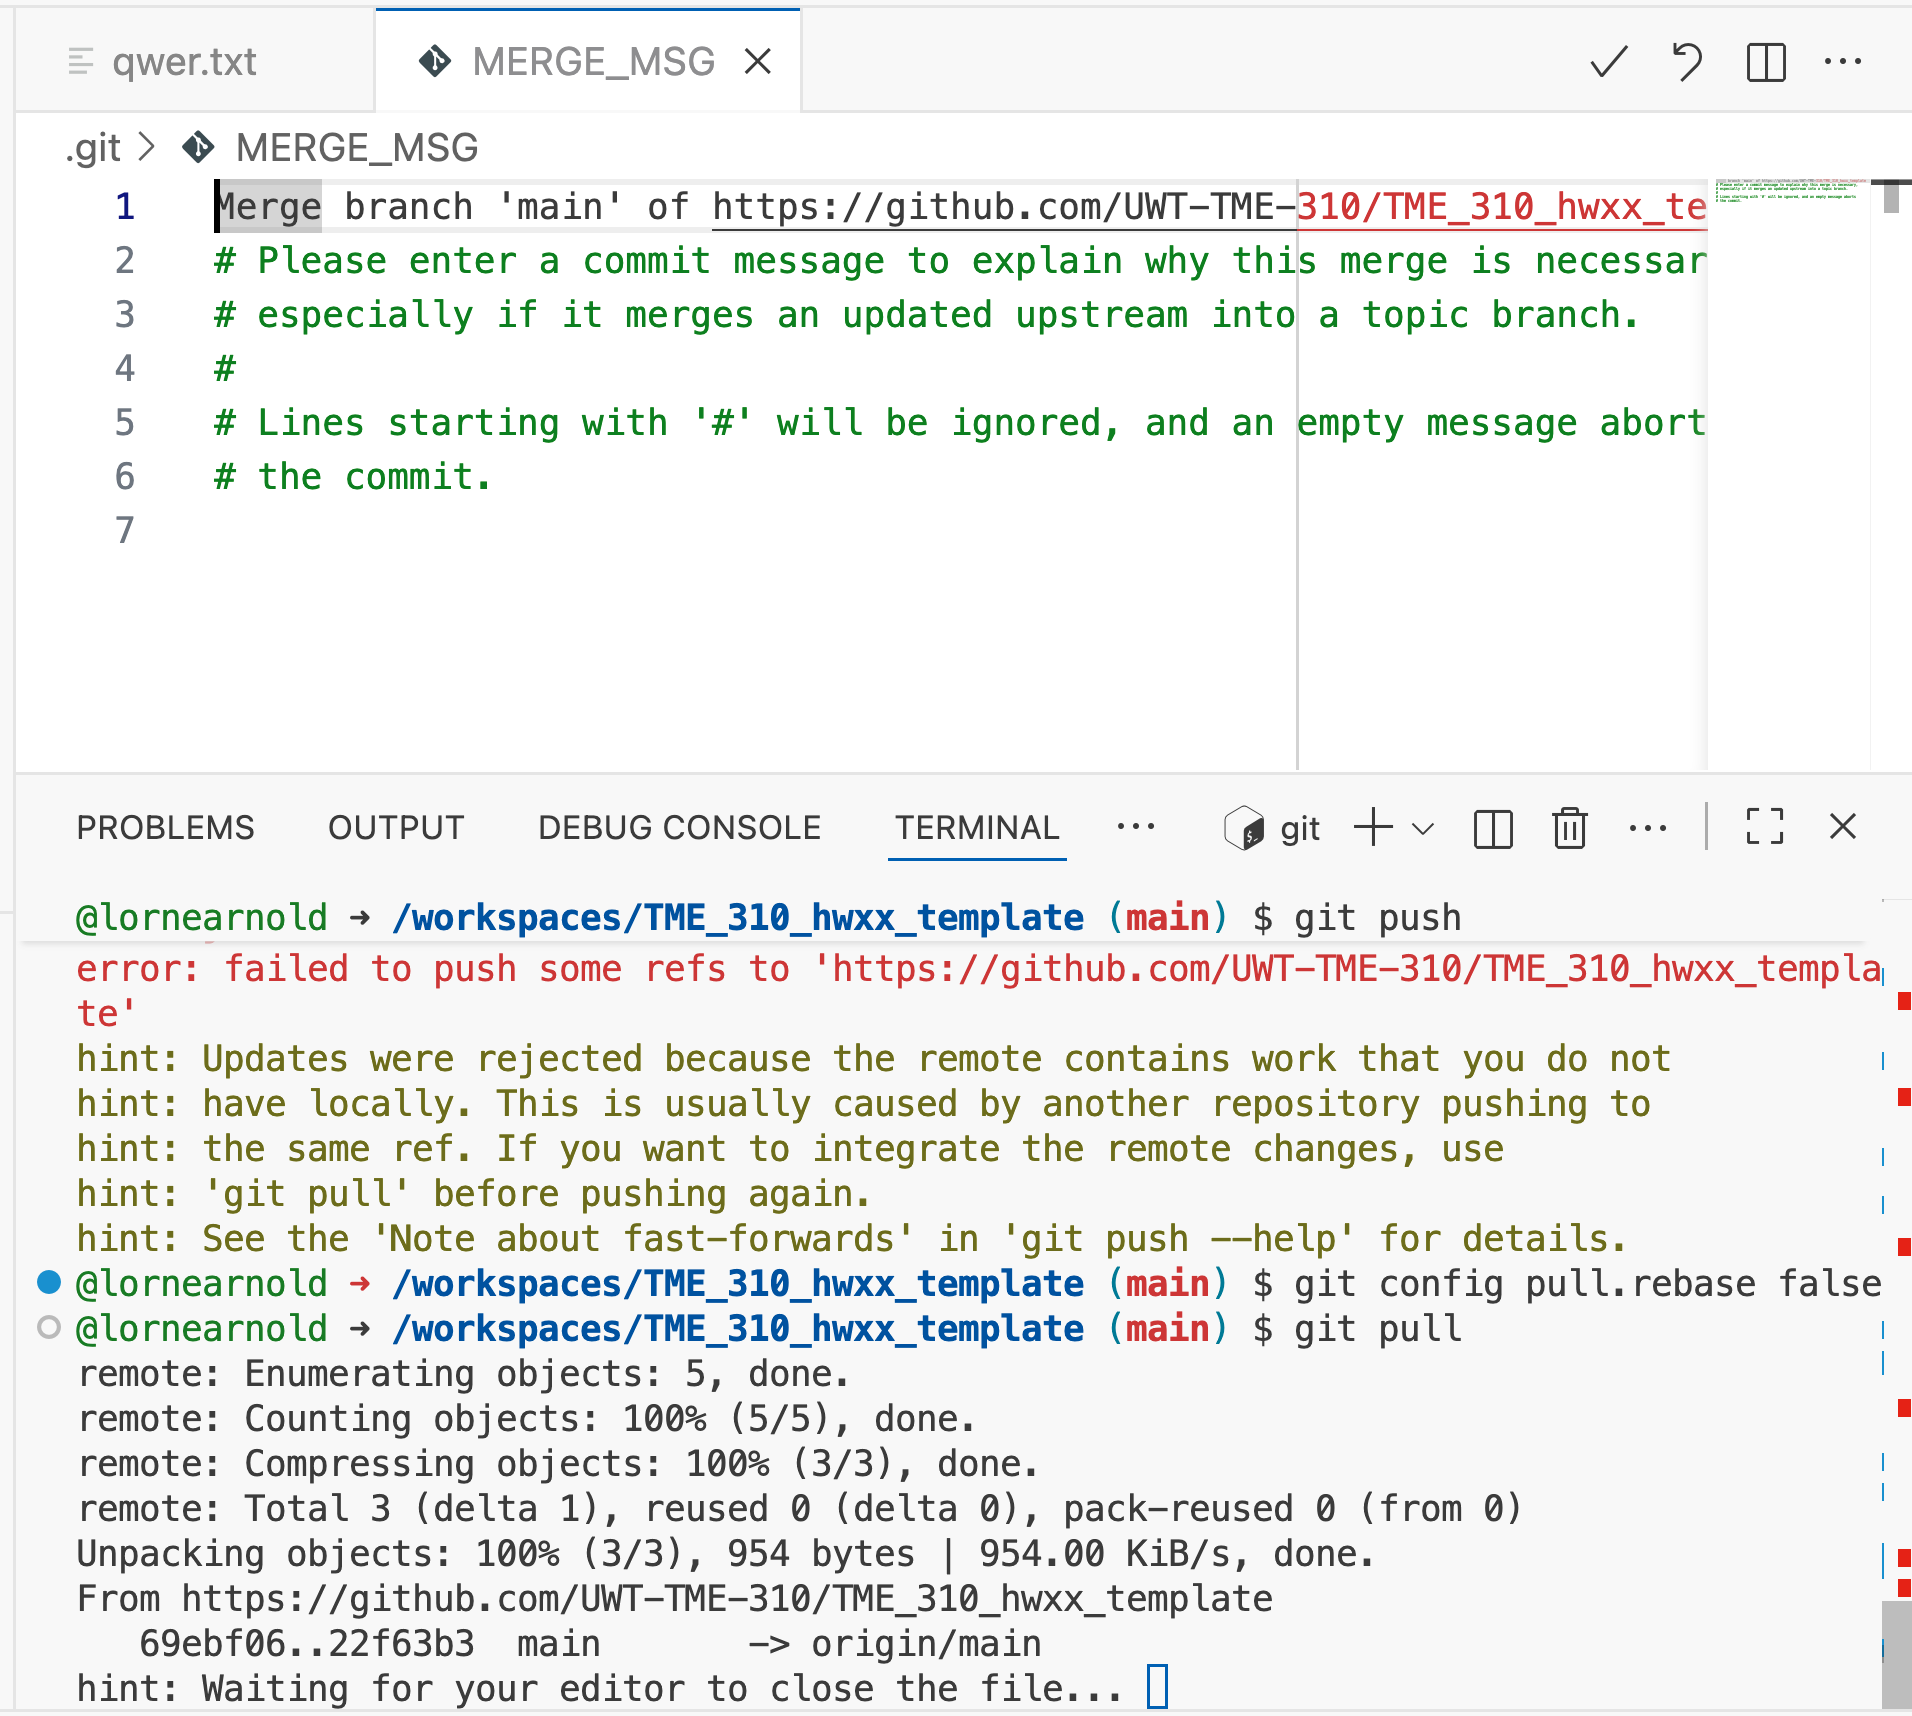Open the OUTPUT panel tab
This screenshot has height=1716, width=1912.
396,828
